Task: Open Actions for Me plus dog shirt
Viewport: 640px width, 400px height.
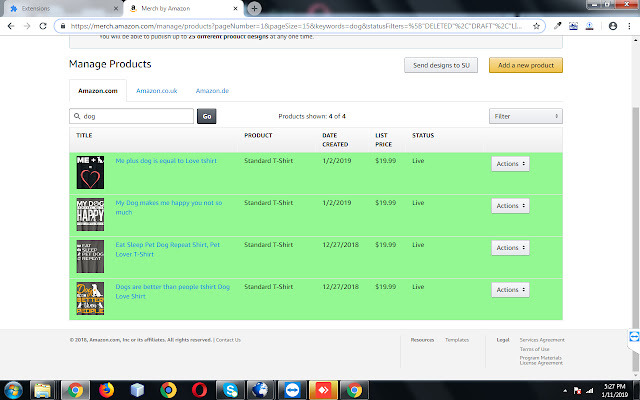Action: click(510, 164)
